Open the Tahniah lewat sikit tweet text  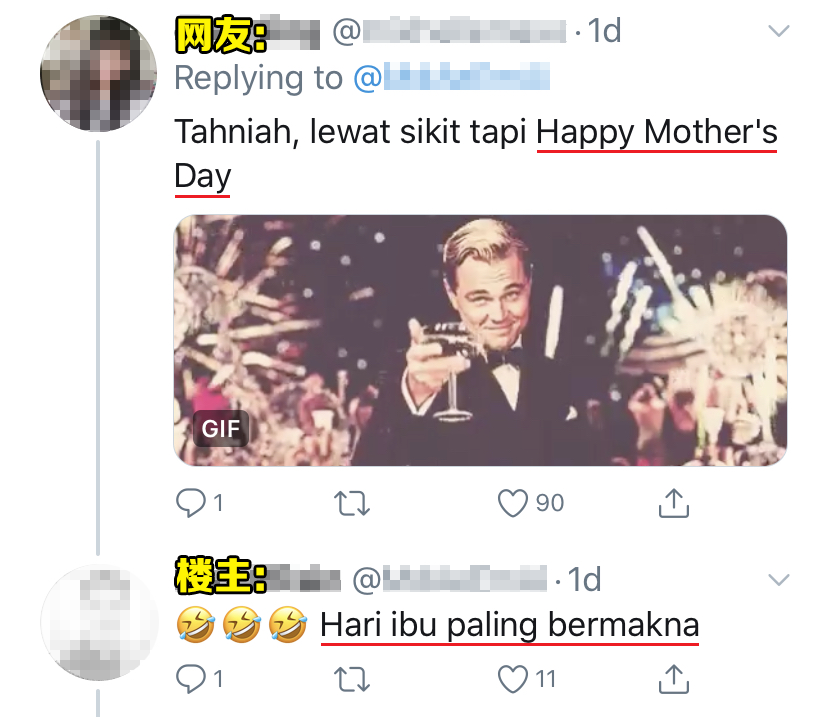pos(350,131)
